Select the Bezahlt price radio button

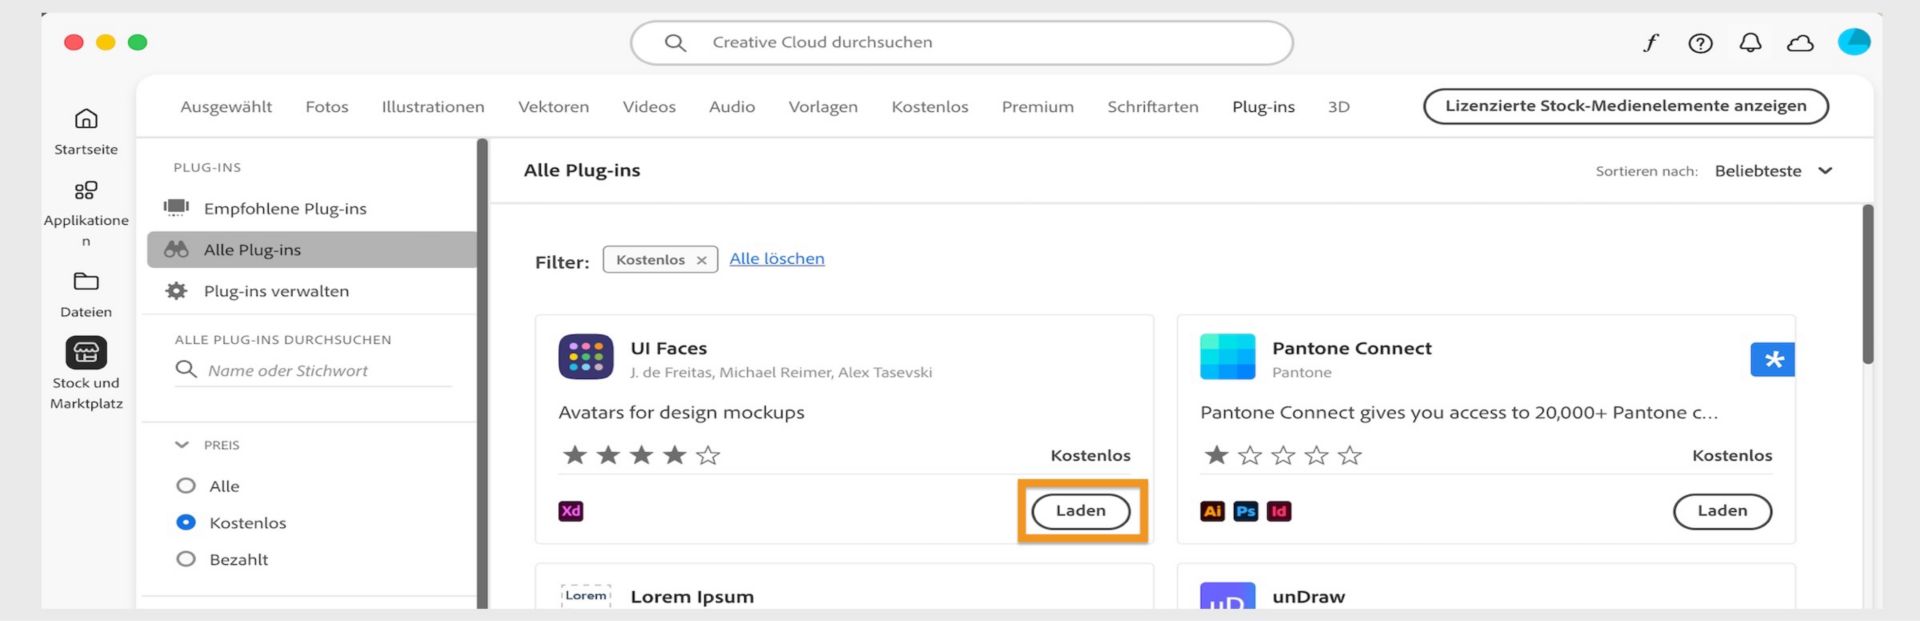click(186, 559)
